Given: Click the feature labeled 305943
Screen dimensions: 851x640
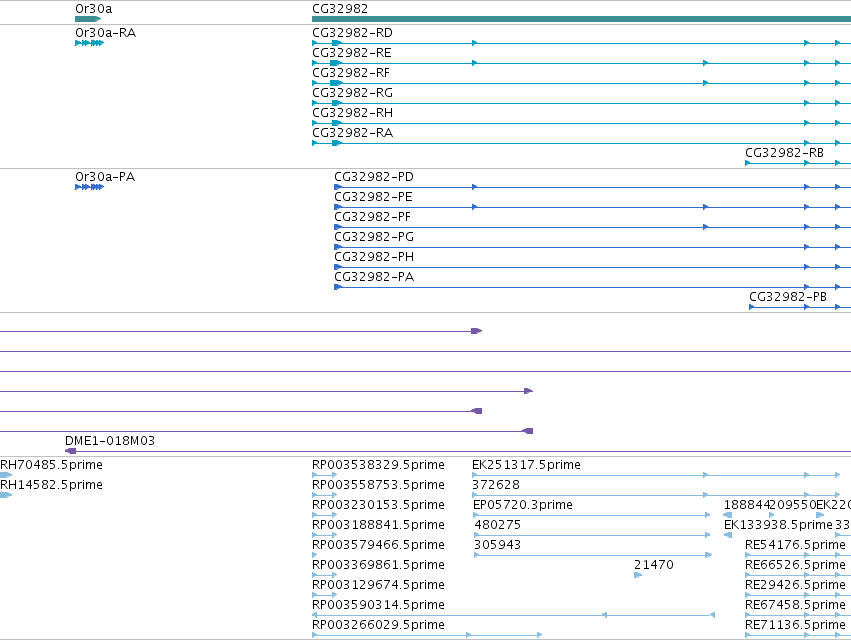Looking at the screenshot, I should (x=497, y=545).
